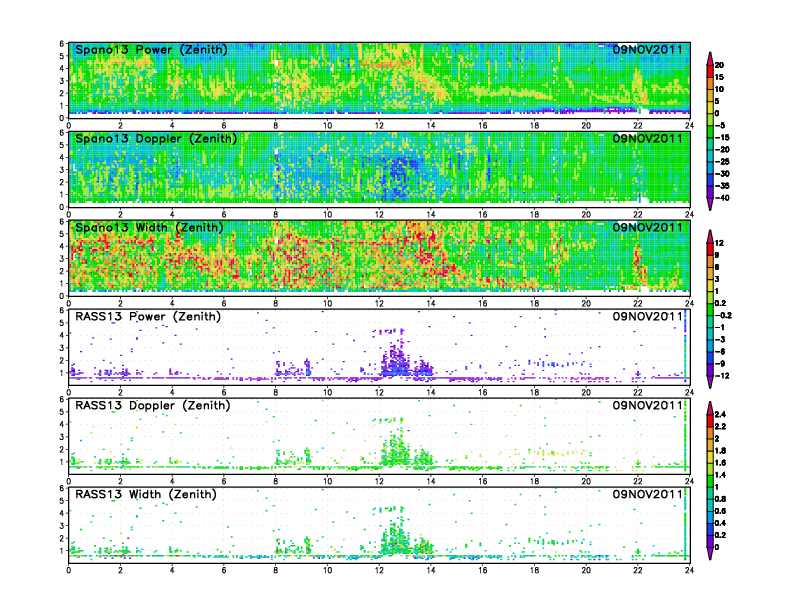Image resolution: width=792 pixels, height=612 pixels.
Task: Click 09NOV2011 date in RASS13 Doppler panel
Action: [x=648, y=405]
